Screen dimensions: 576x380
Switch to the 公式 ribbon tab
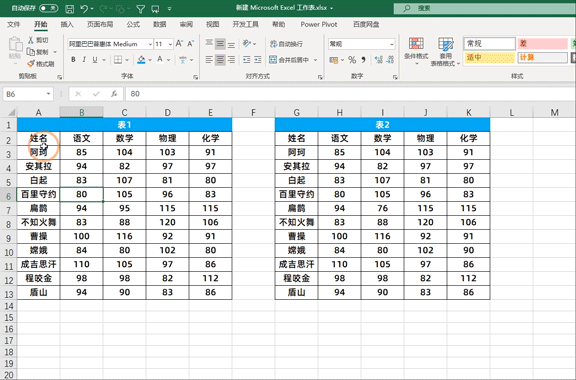click(x=133, y=24)
